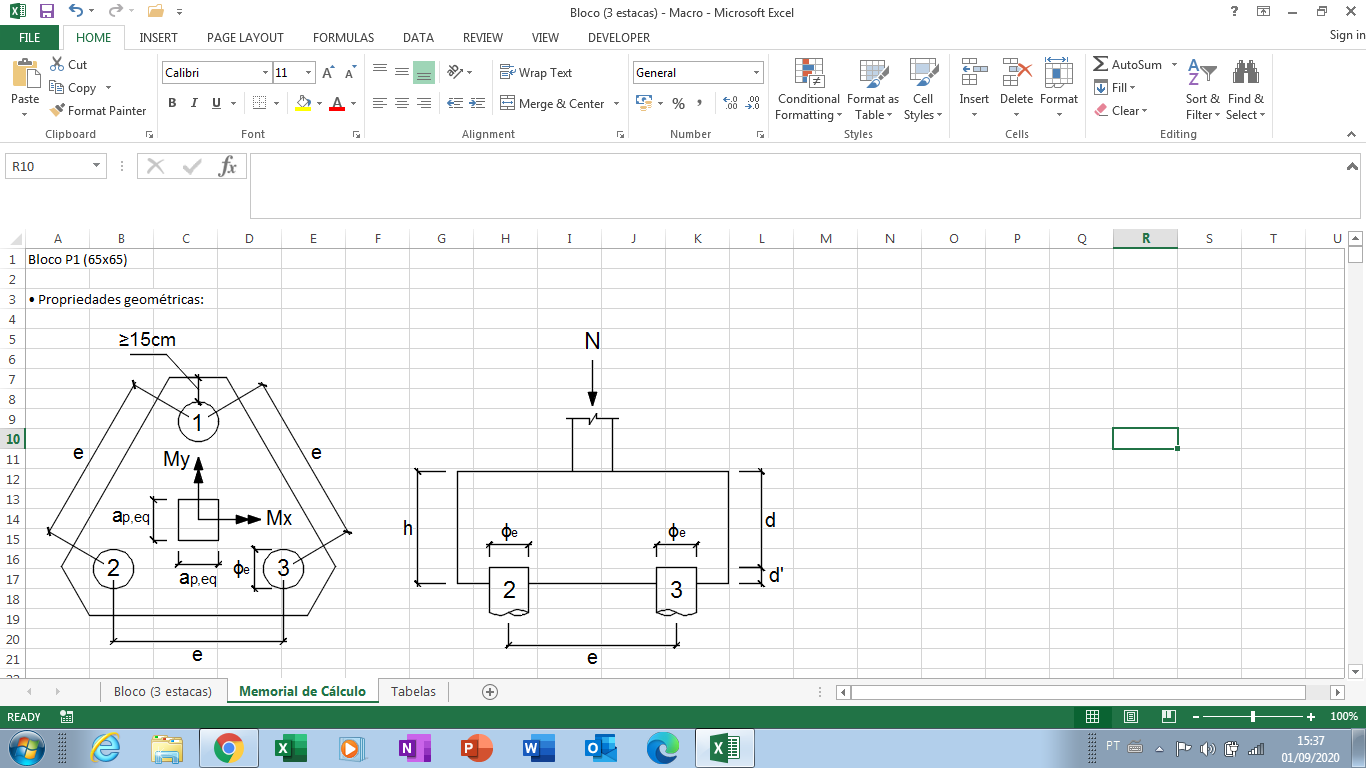Switch to the FORMULAS tab

[x=343, y=38]
